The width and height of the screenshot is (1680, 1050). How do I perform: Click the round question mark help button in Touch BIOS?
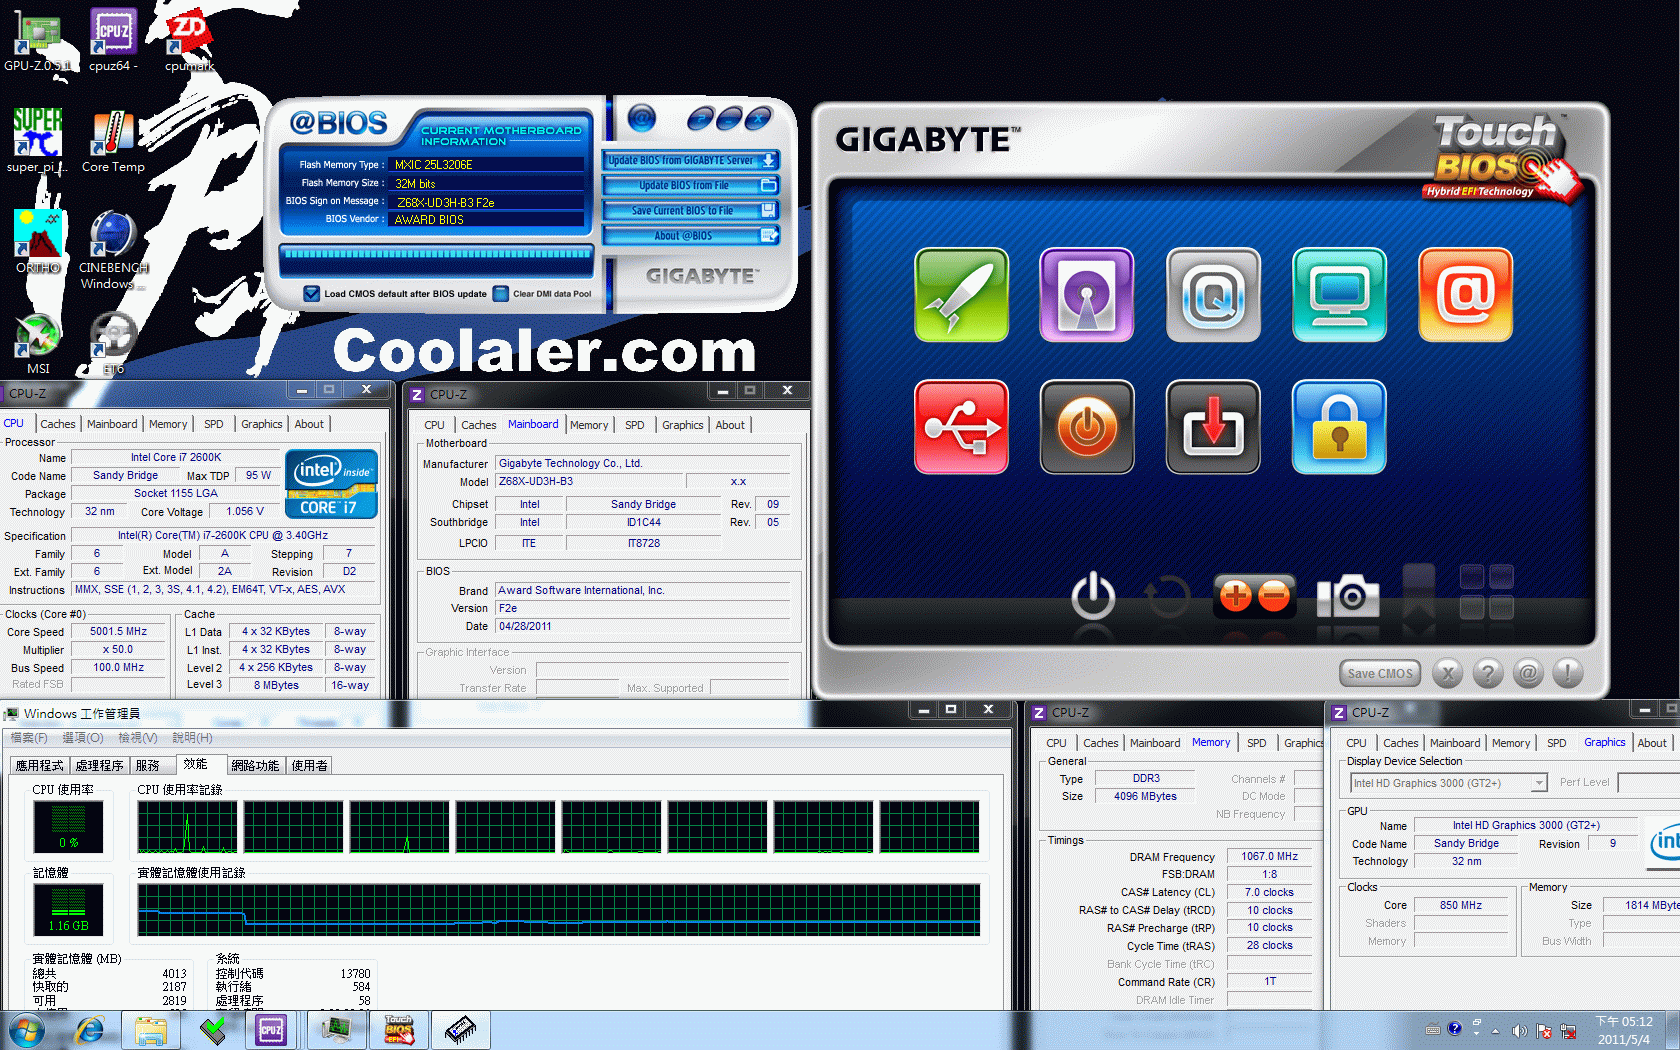click(1488, 673)
